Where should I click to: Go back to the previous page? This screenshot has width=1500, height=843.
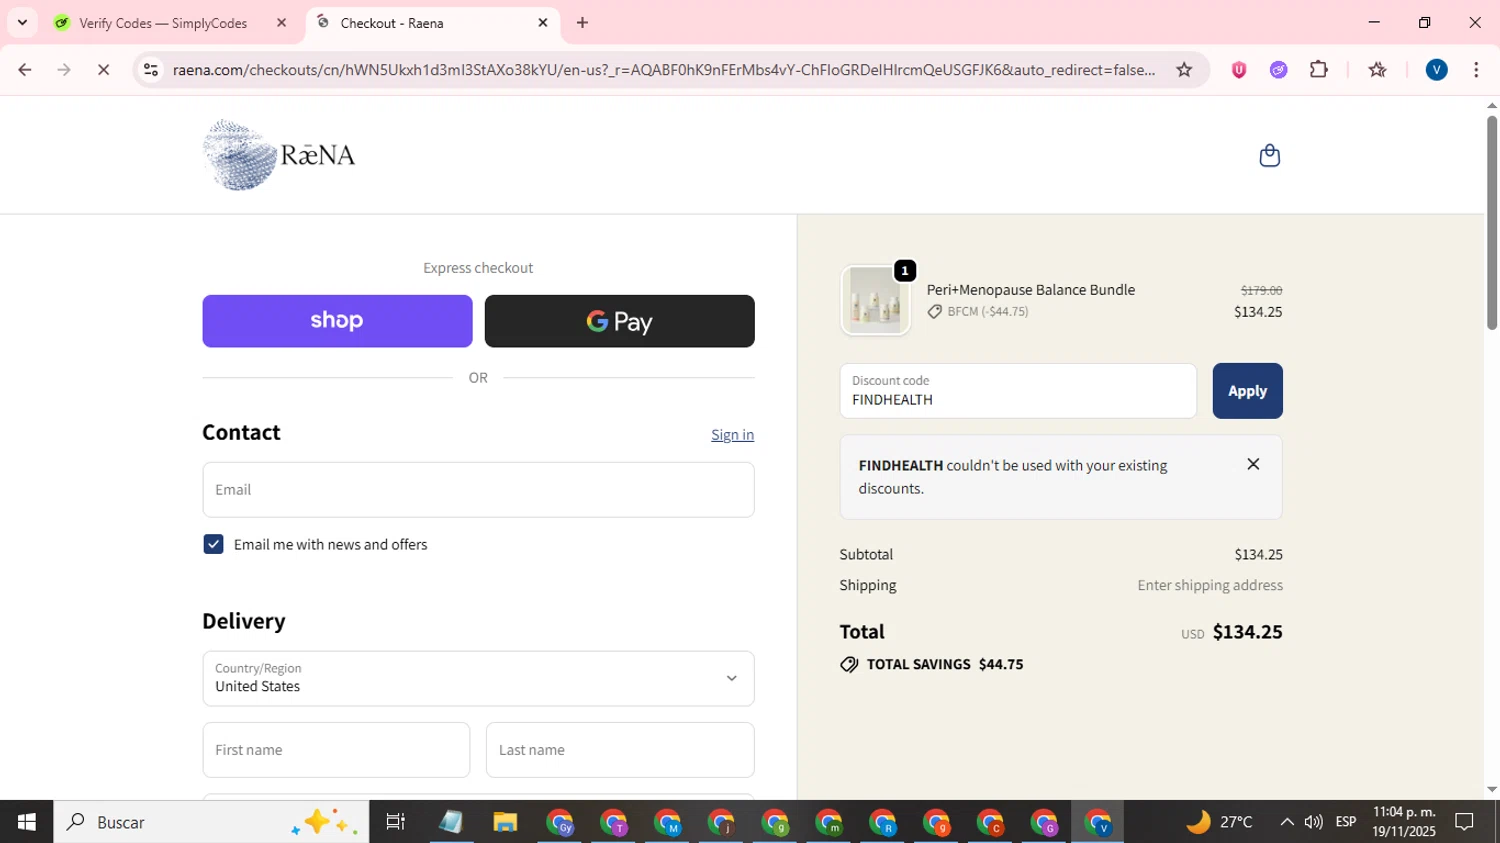pyautogui.click(x=25, y=70)
